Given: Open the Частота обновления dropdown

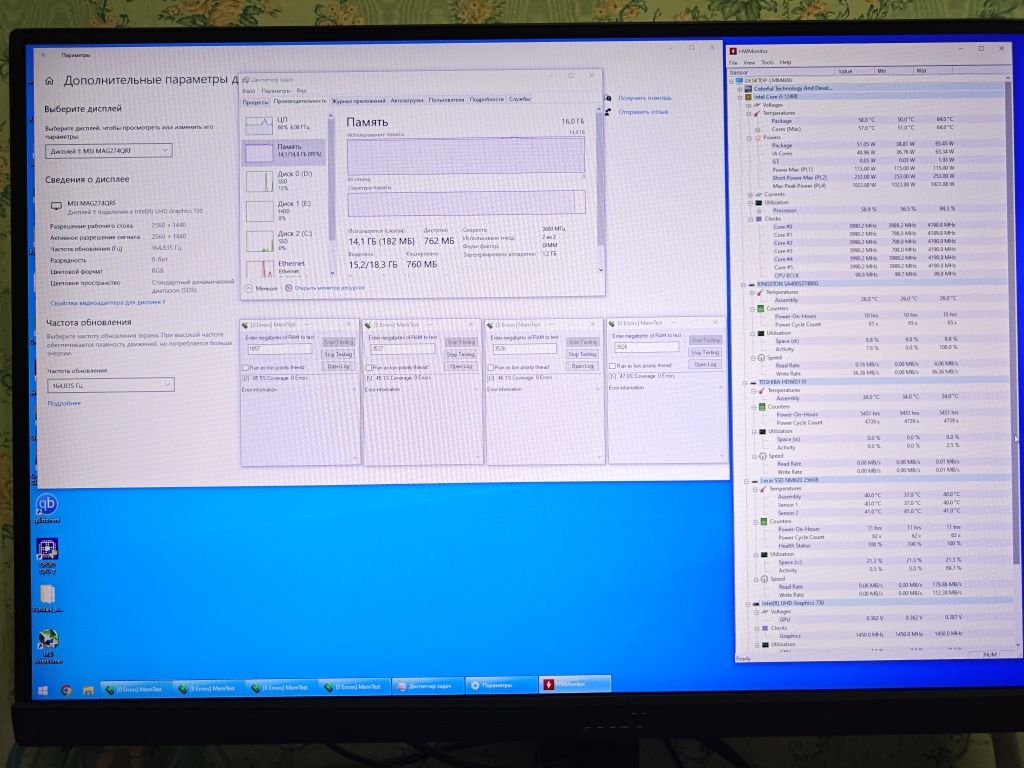Looking at the screenshot, I should click(x=110, y=385).
